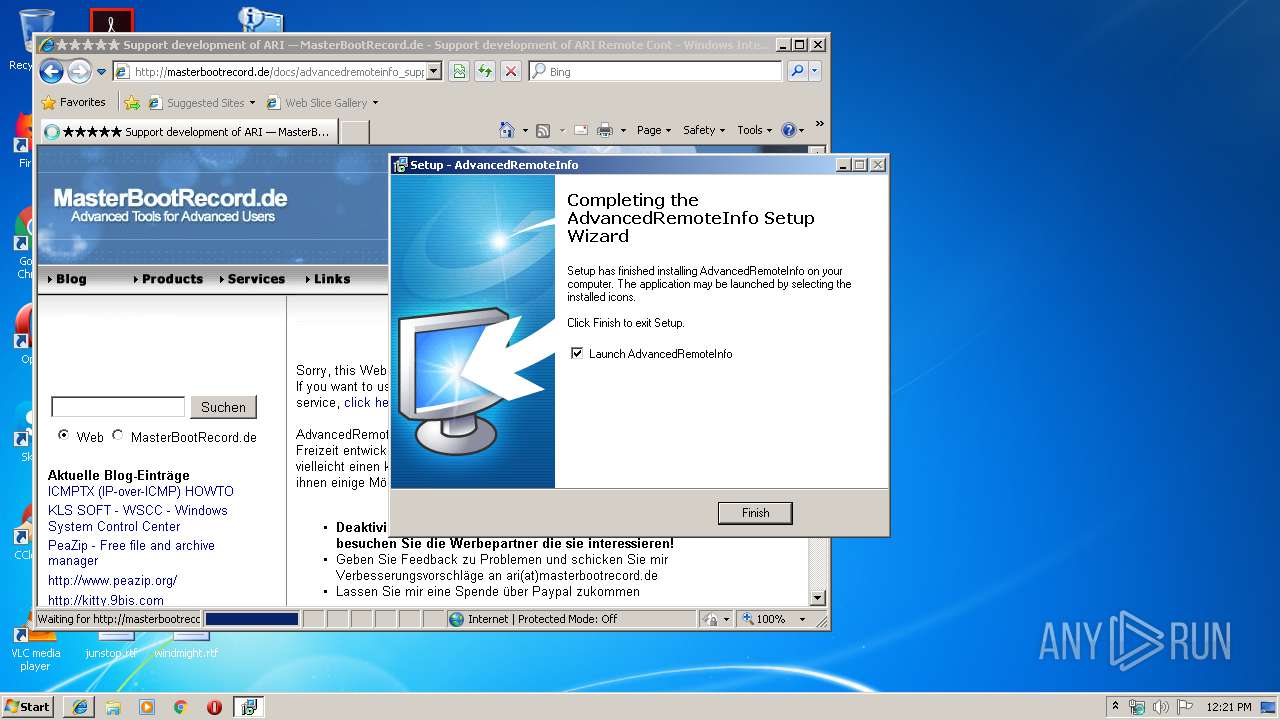Select the Support development of ARI tab
1280x720 pixels.
tap(188, 131)
